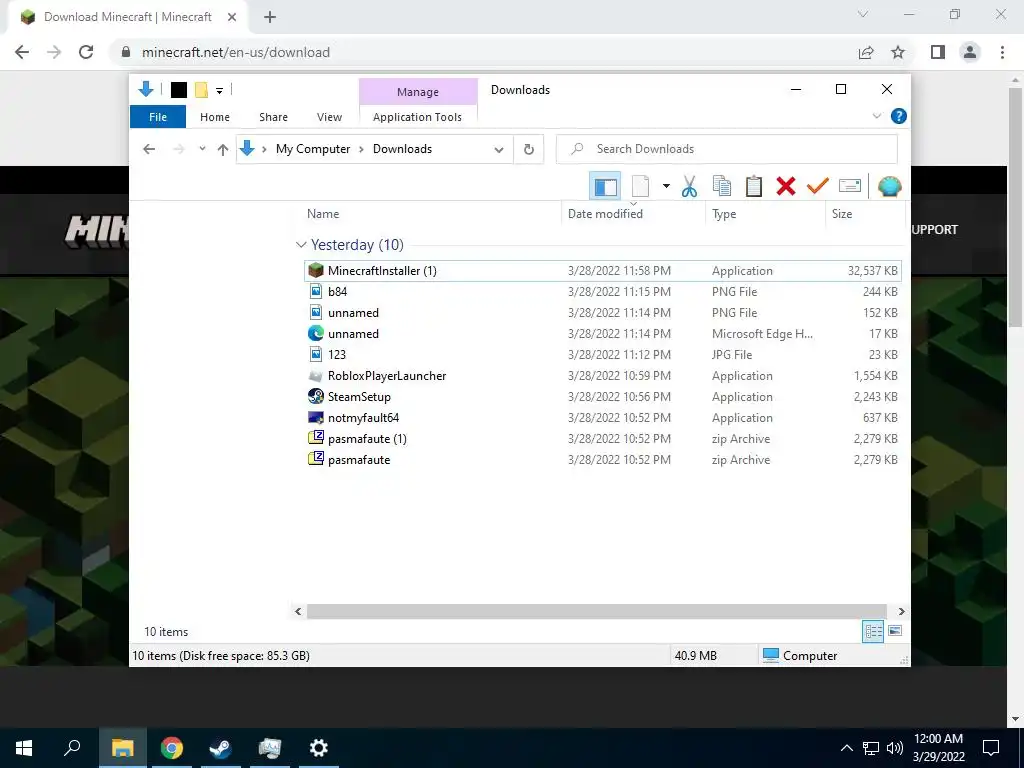
Task: Select MinecraftInstaller (1) file
Action: pos(603,271)
